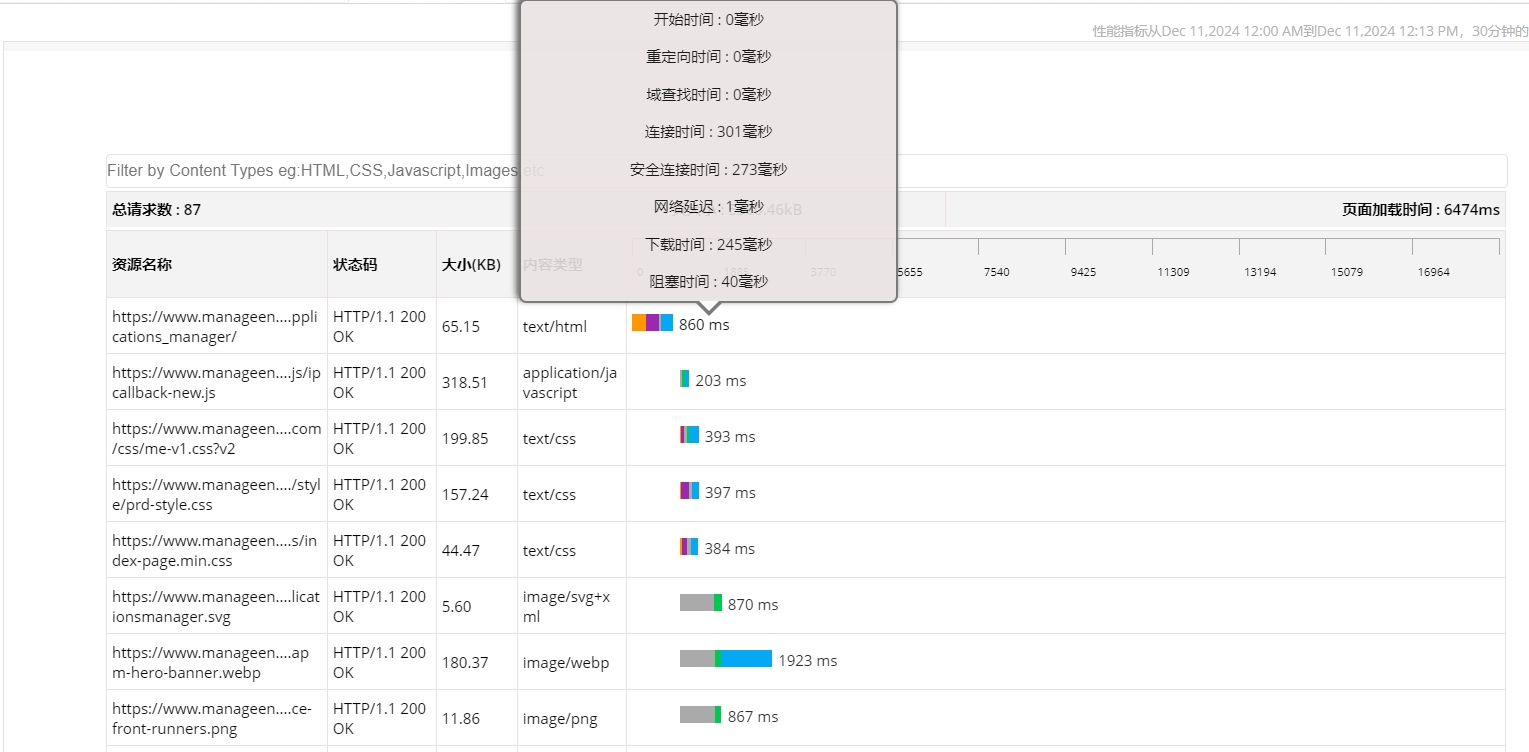Click the 203 ms duration label
1529x752 pixels.
pyautogui.click(x=721, y=380)
